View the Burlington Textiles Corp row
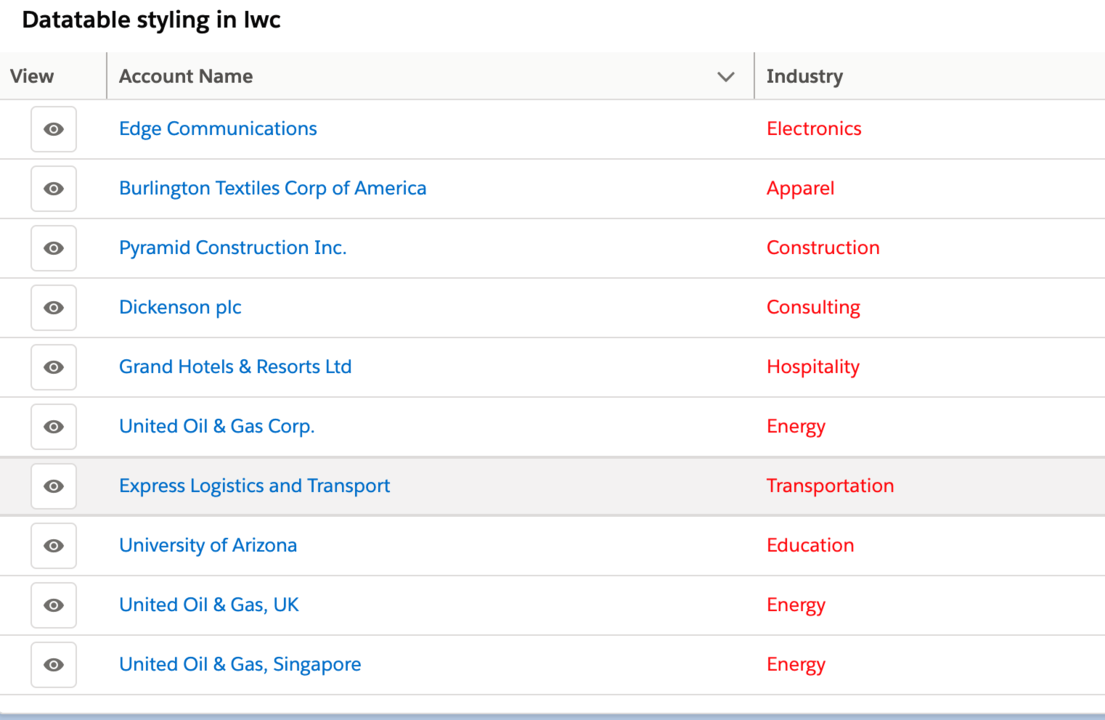The width and height of the screenshot is (1105, 720). (x=54, y=189)
